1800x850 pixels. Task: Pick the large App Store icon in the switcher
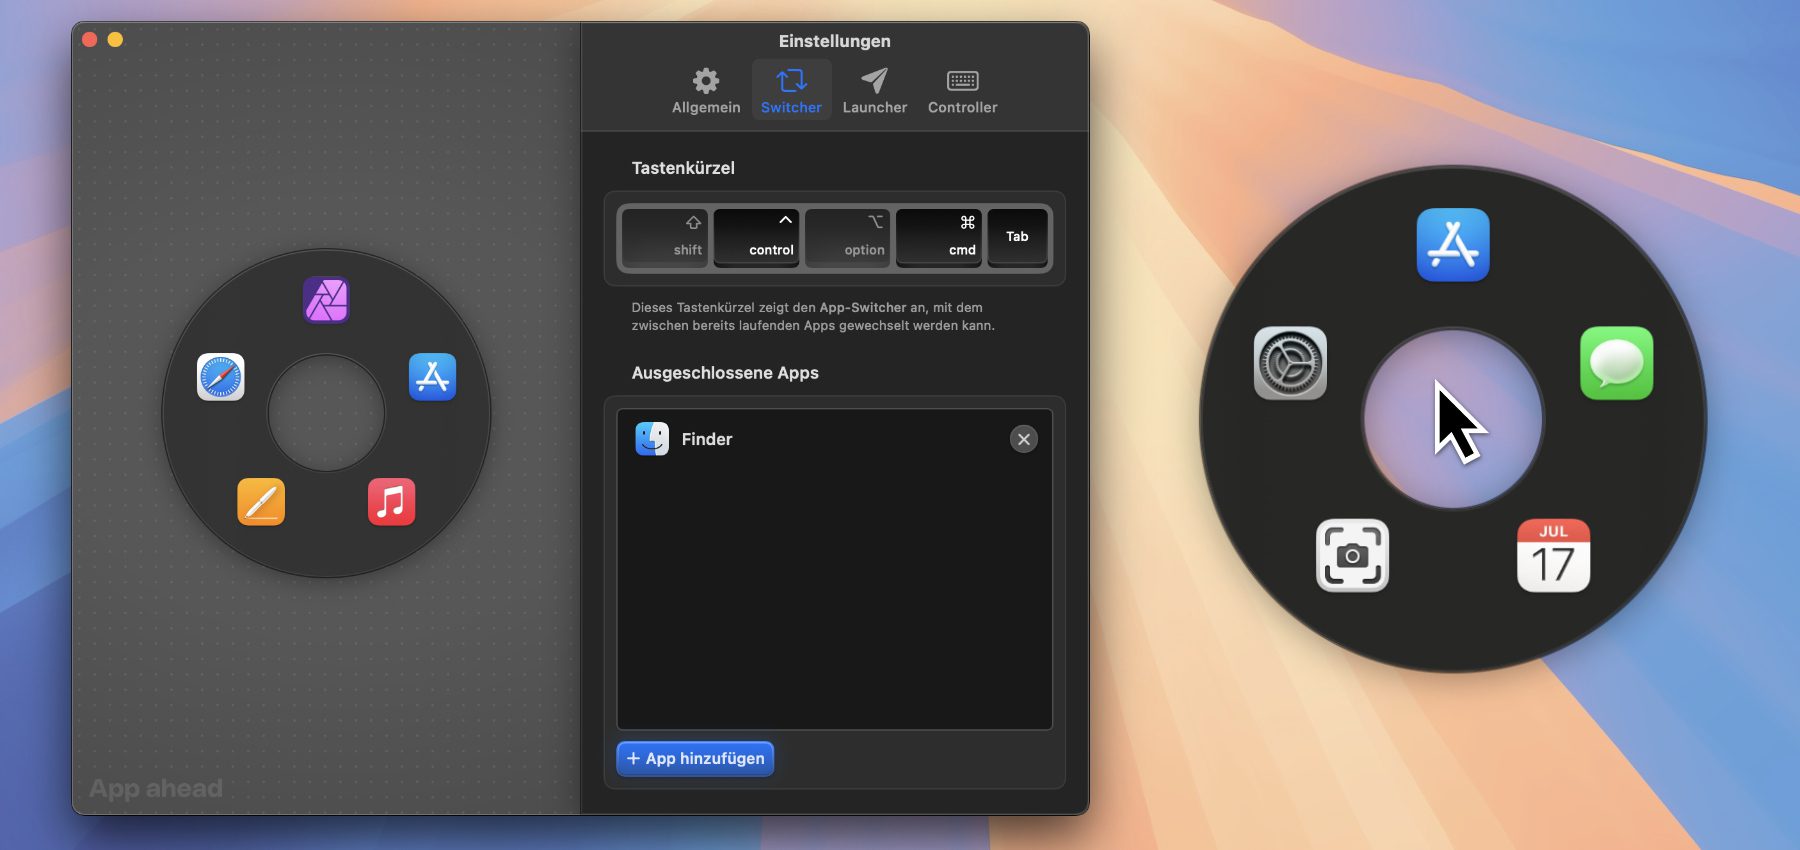[x=1452, y=245]
